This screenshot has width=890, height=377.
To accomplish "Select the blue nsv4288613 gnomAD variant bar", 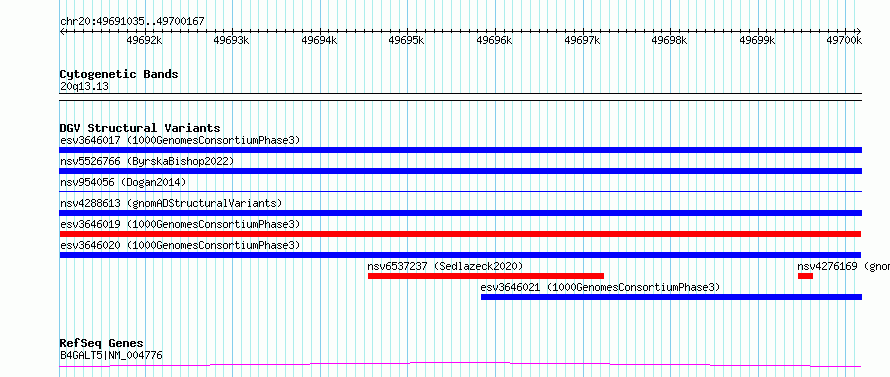I will 460,213.
